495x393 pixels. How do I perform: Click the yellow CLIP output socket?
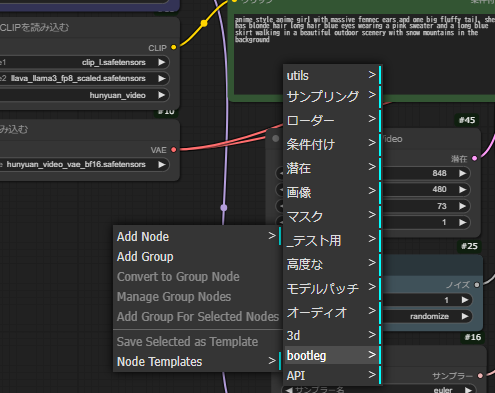click(174, 47)
